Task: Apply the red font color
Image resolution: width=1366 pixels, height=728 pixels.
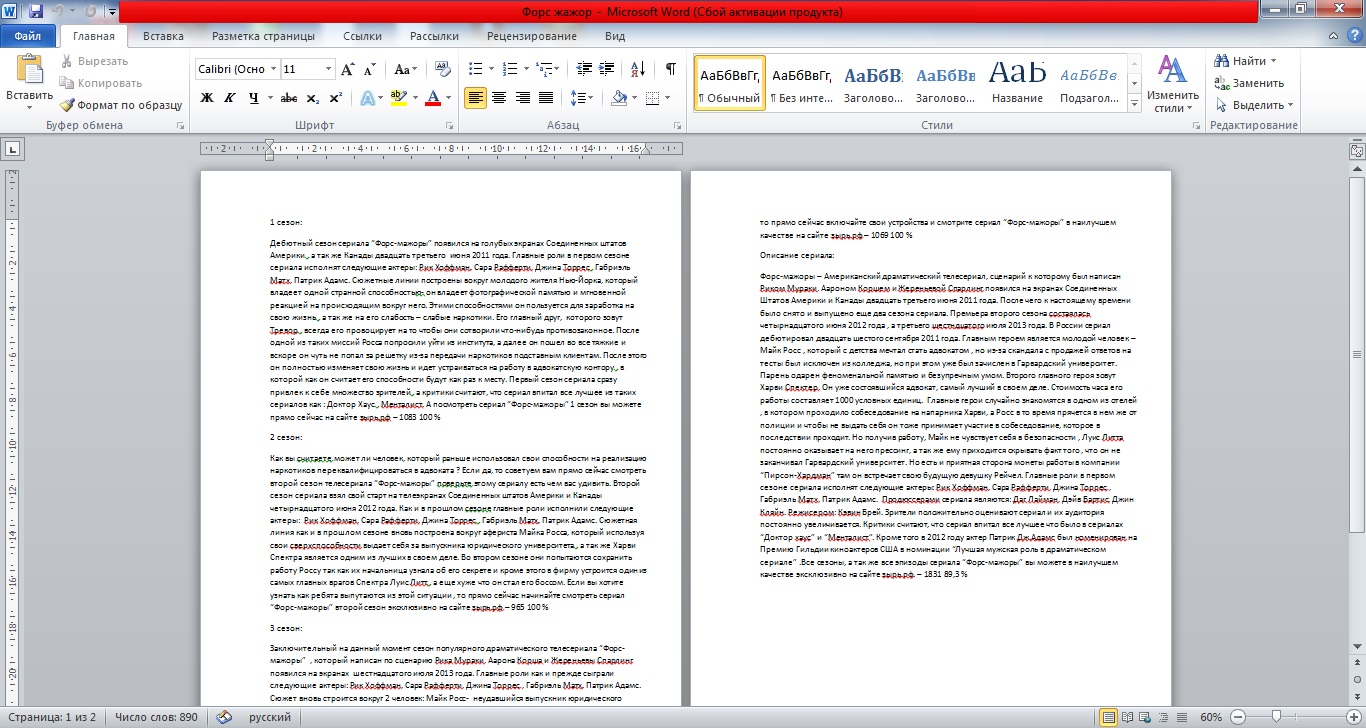Action: (x=432, y=98)
